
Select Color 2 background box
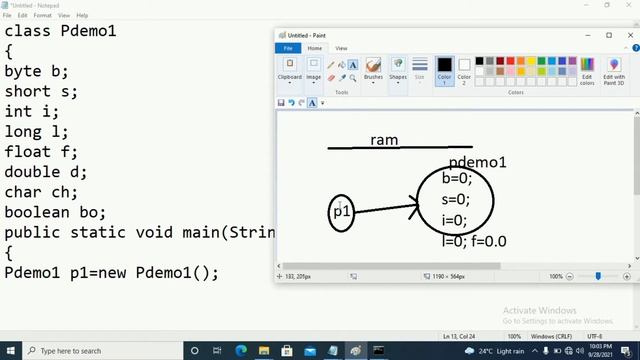click(x=464, y=71)
